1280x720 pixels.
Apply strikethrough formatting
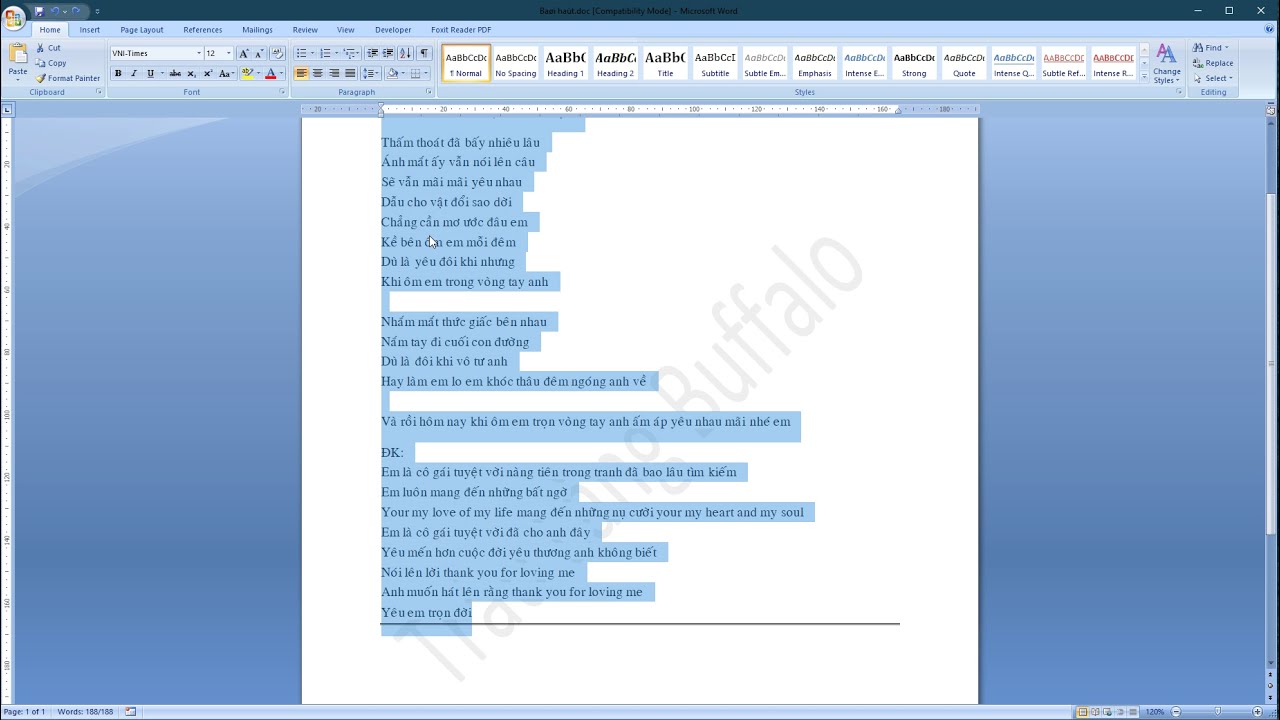pyautogui.click(x=175, y=74)
